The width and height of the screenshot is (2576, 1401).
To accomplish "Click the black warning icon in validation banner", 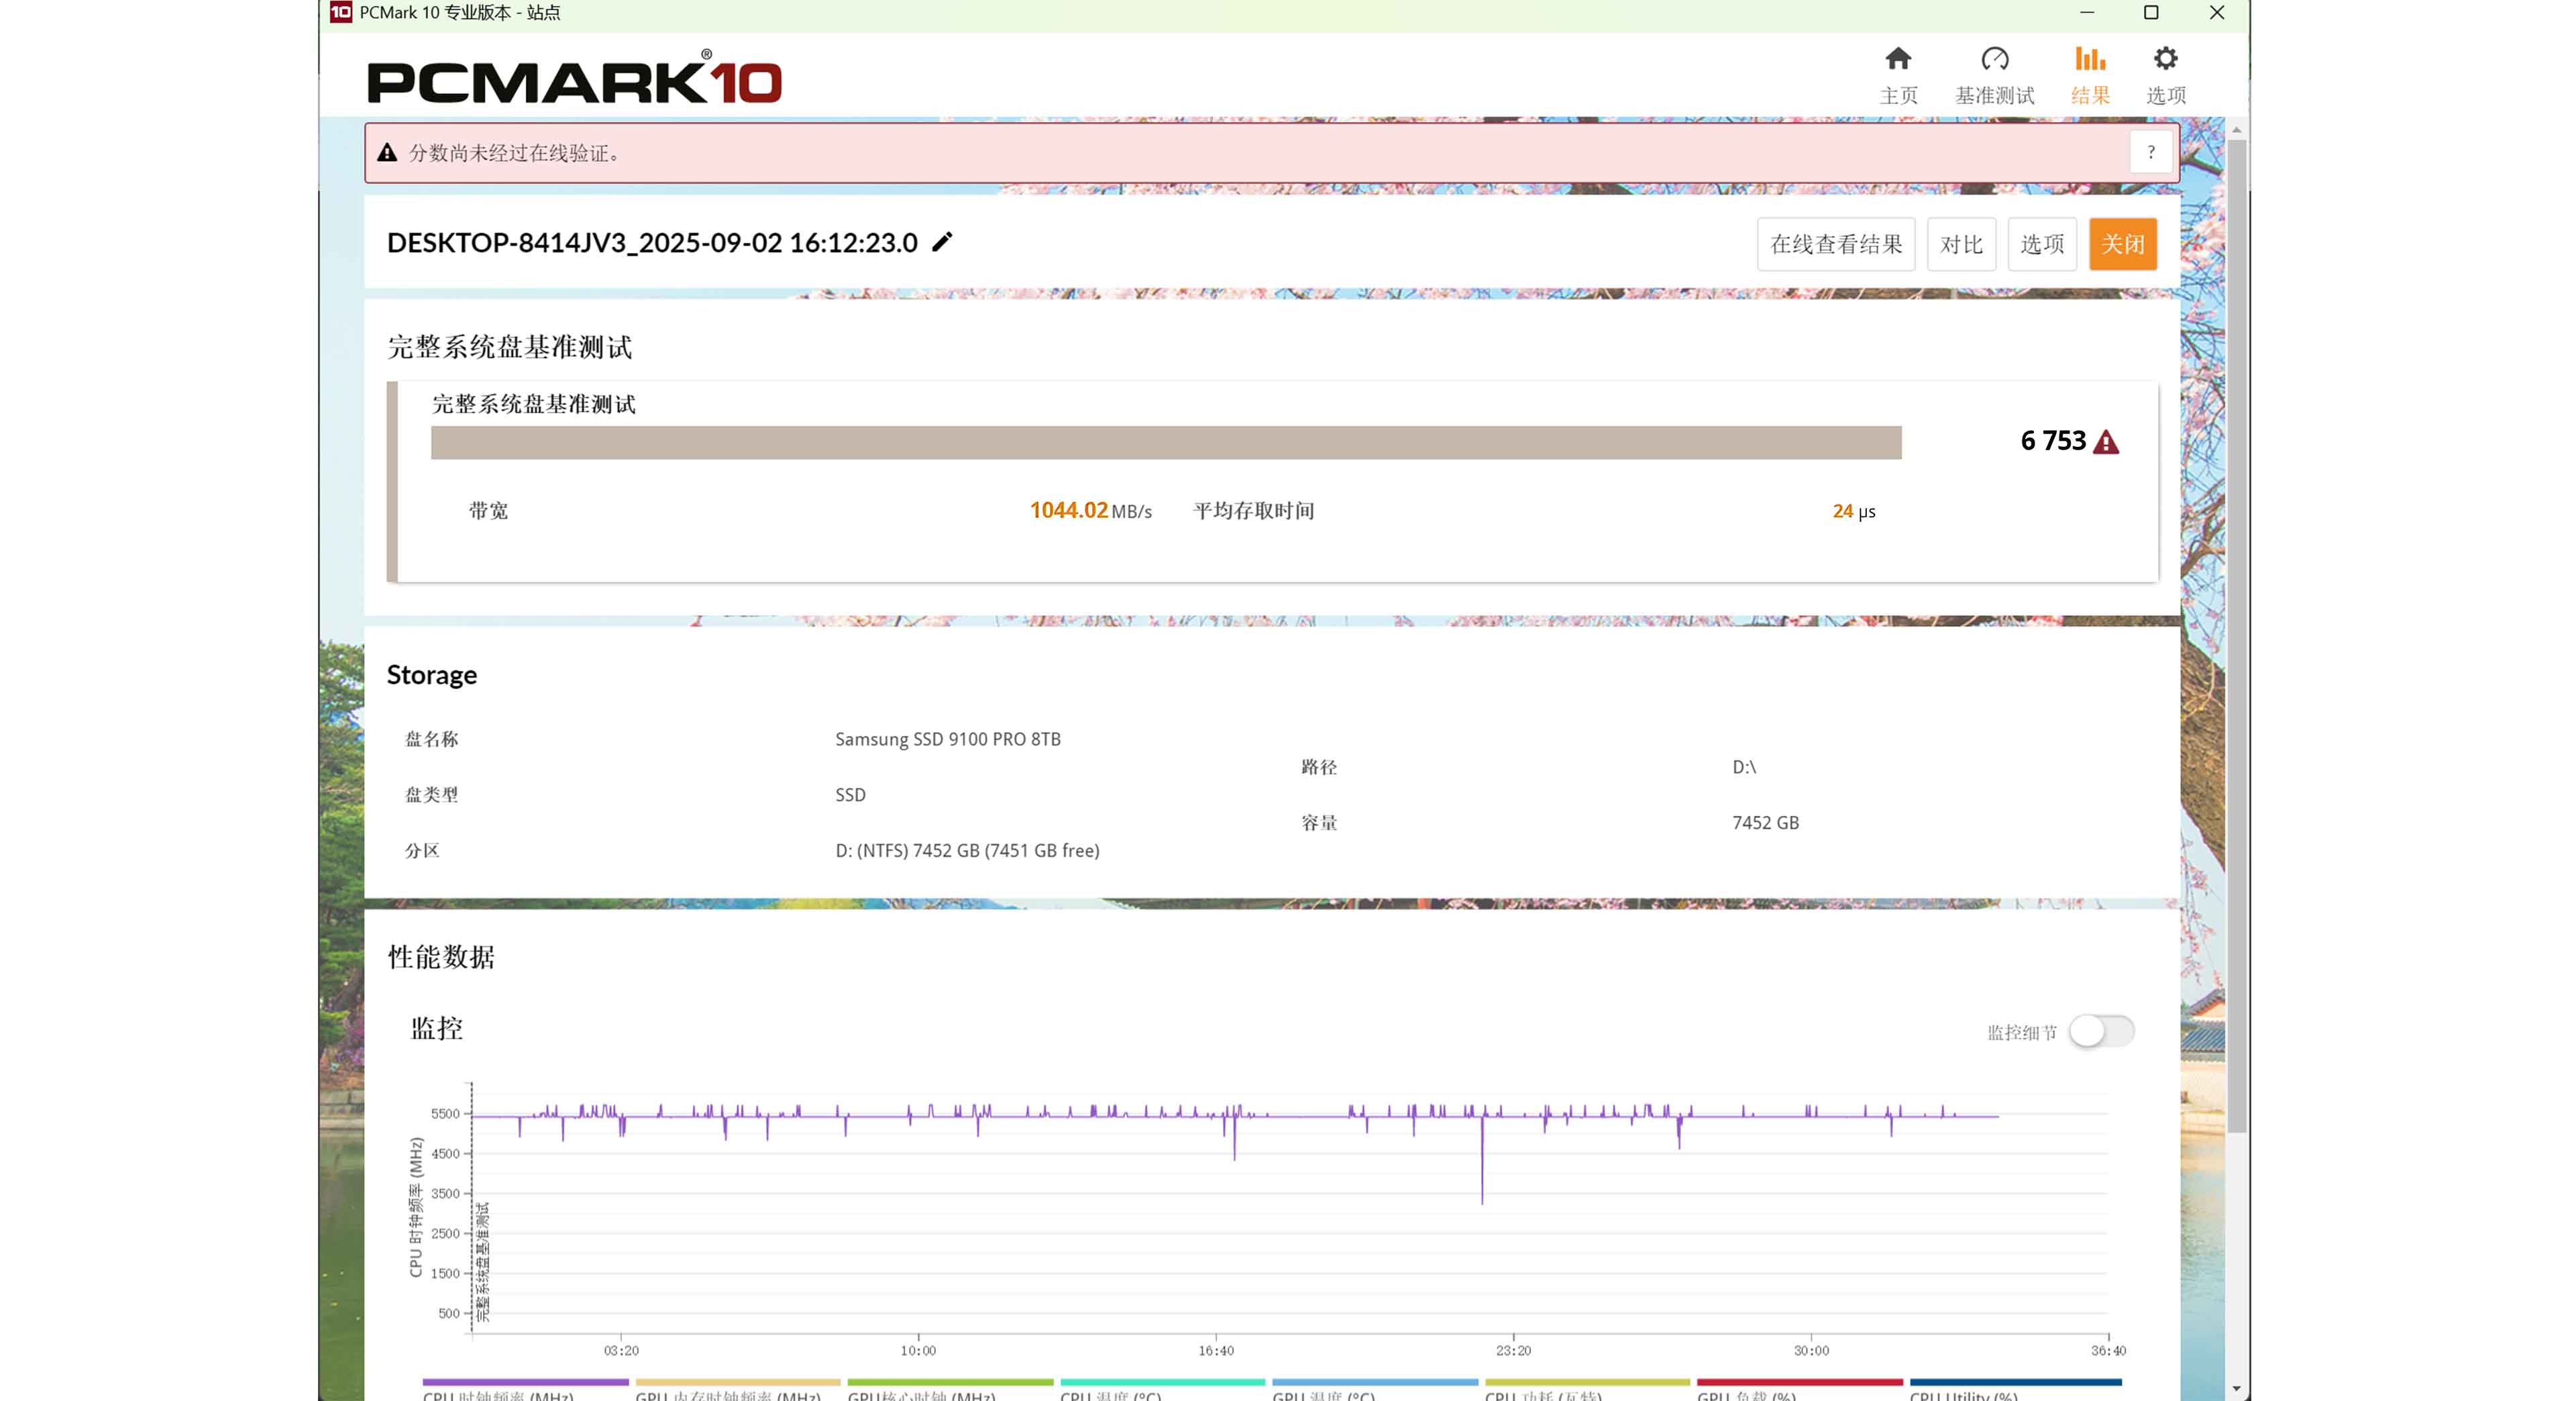I will (x=387, y=153).
